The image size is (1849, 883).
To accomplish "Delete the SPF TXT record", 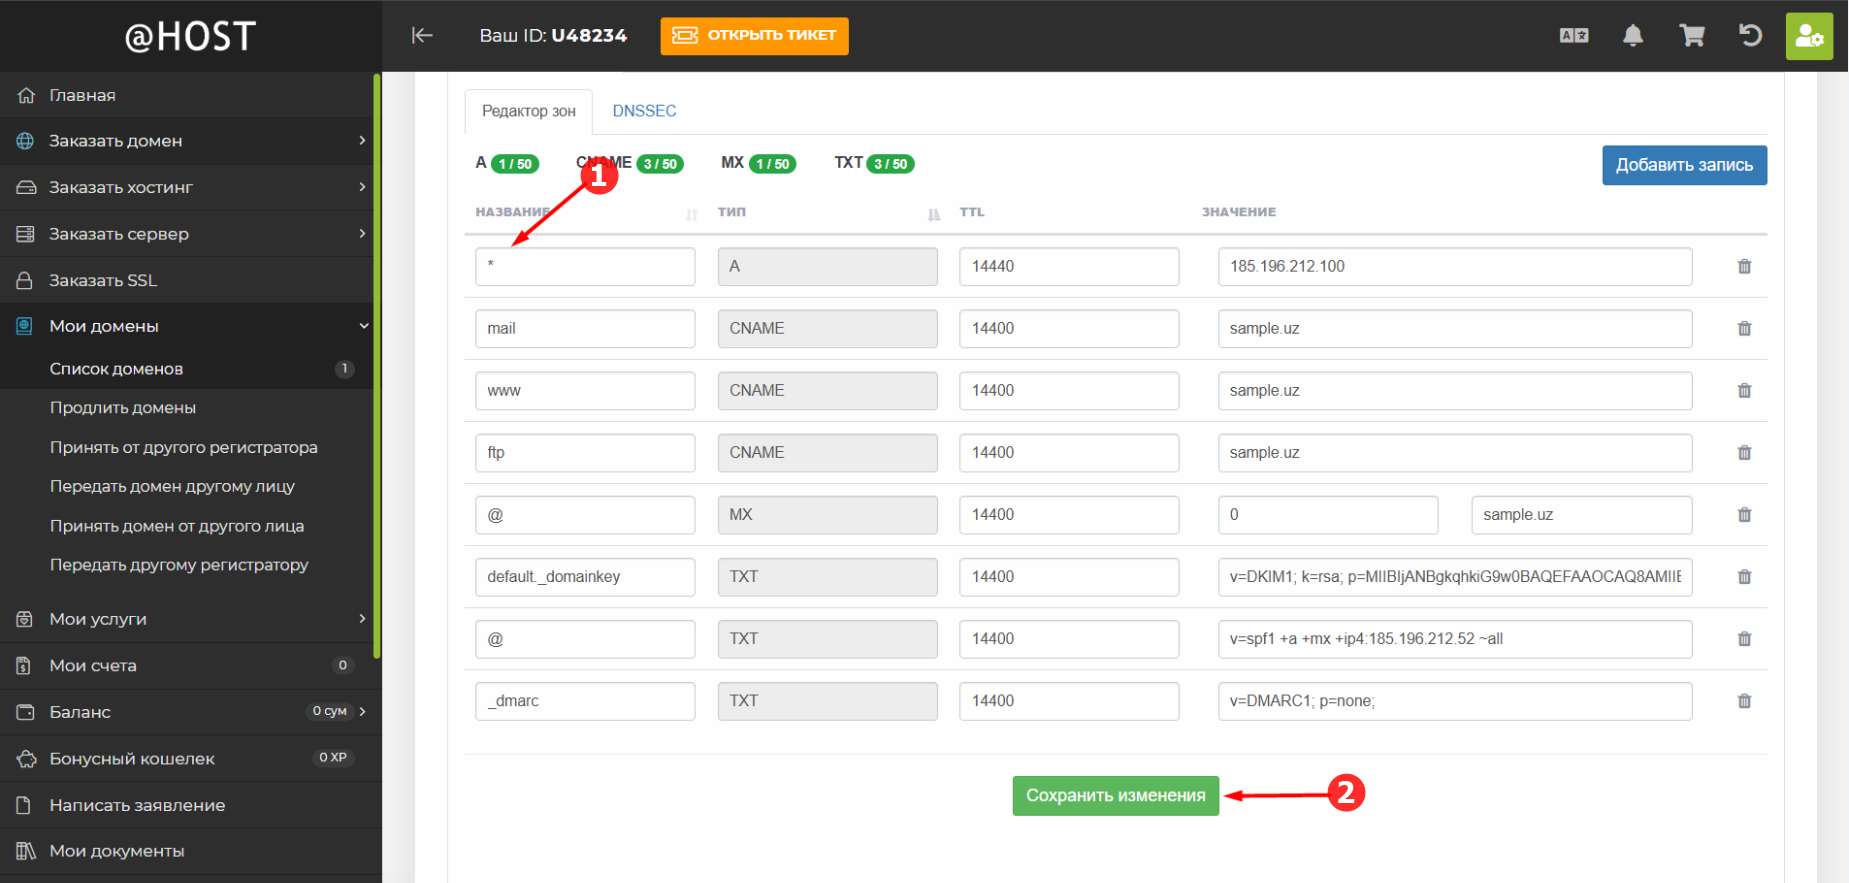I will tap(1744, 639).
